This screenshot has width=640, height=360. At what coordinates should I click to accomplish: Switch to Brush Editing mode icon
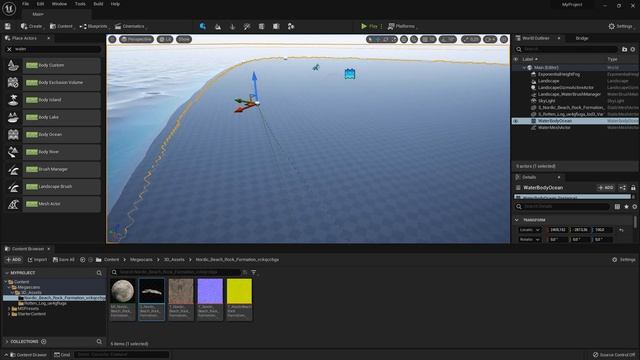click(x=291, y=27)
